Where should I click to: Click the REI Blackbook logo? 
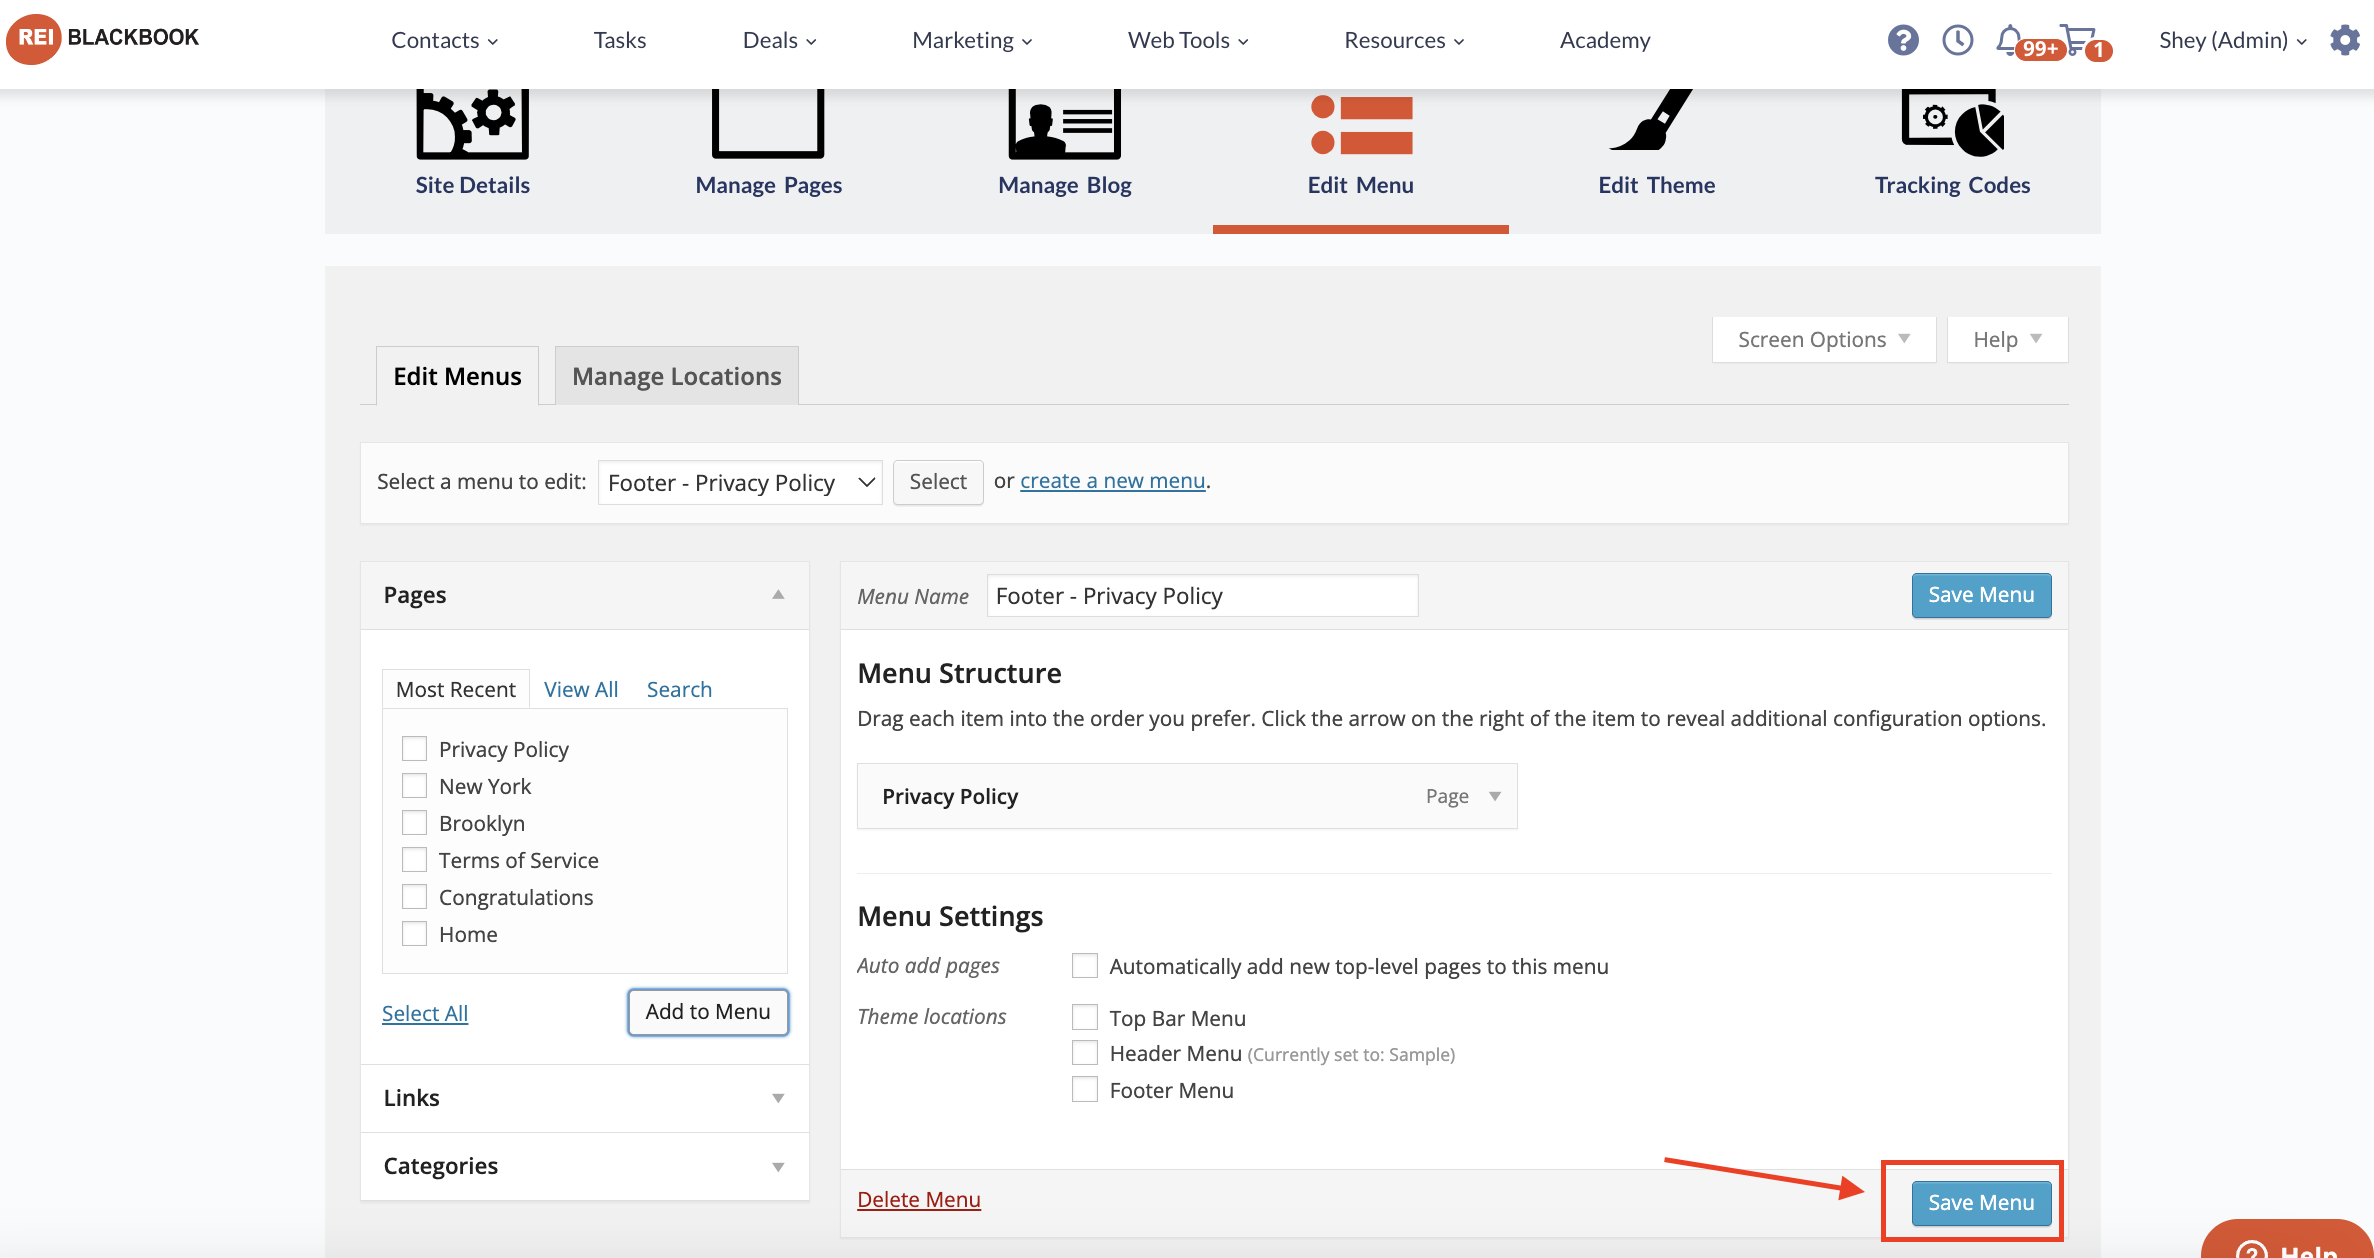(103, 38)
